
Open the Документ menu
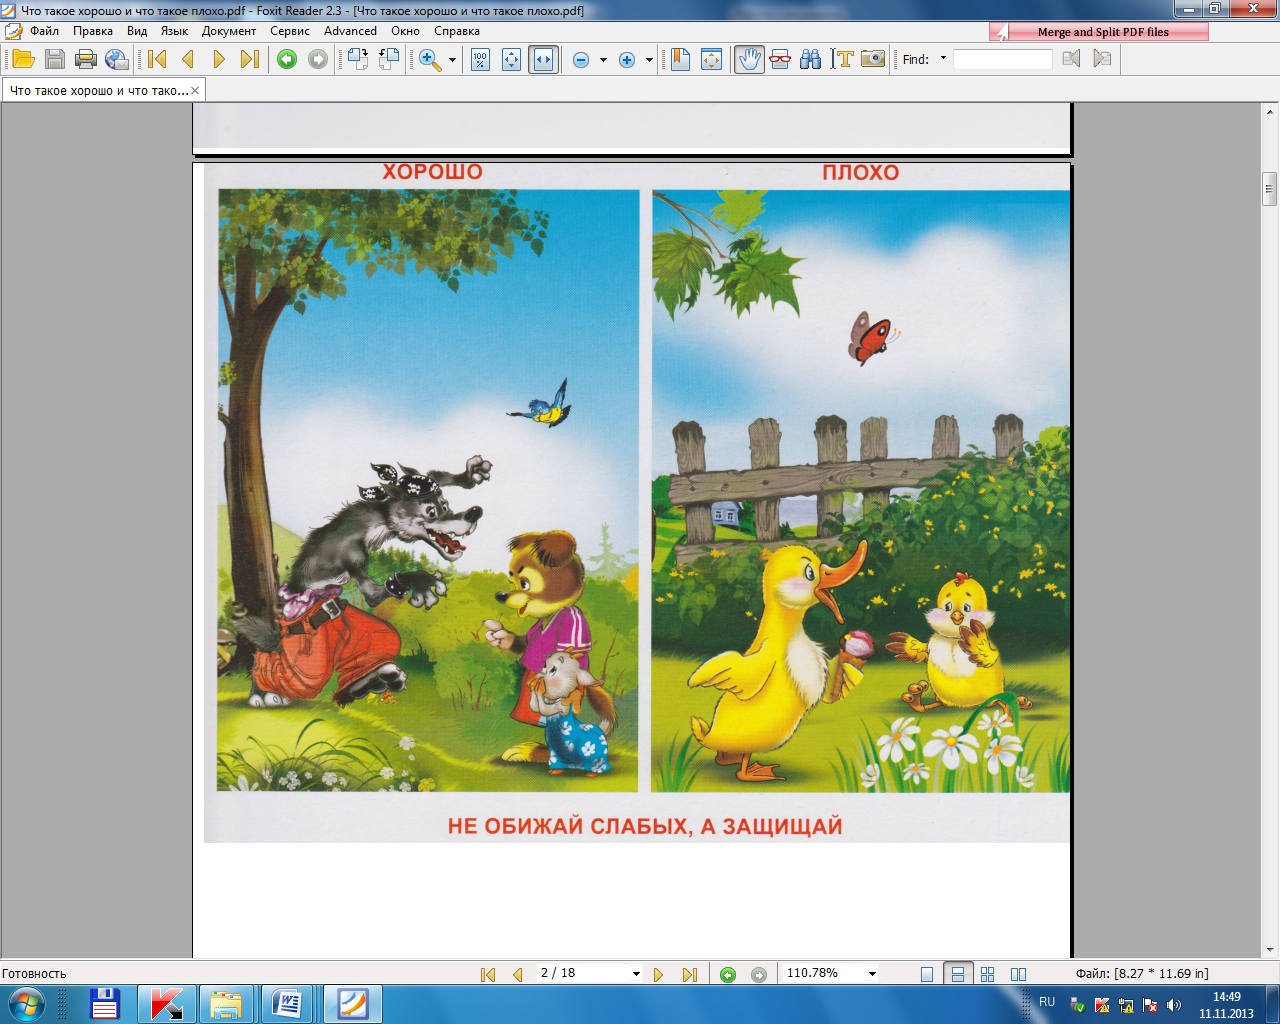[229, 31]
